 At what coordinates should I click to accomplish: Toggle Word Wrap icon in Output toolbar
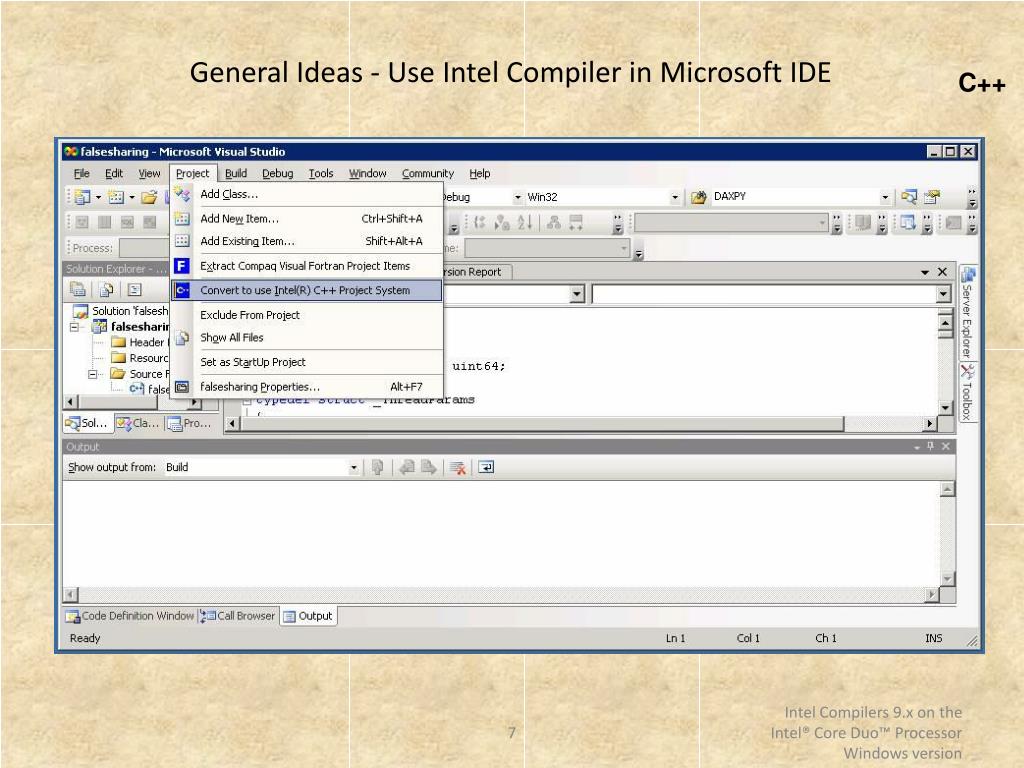point(486,468)
